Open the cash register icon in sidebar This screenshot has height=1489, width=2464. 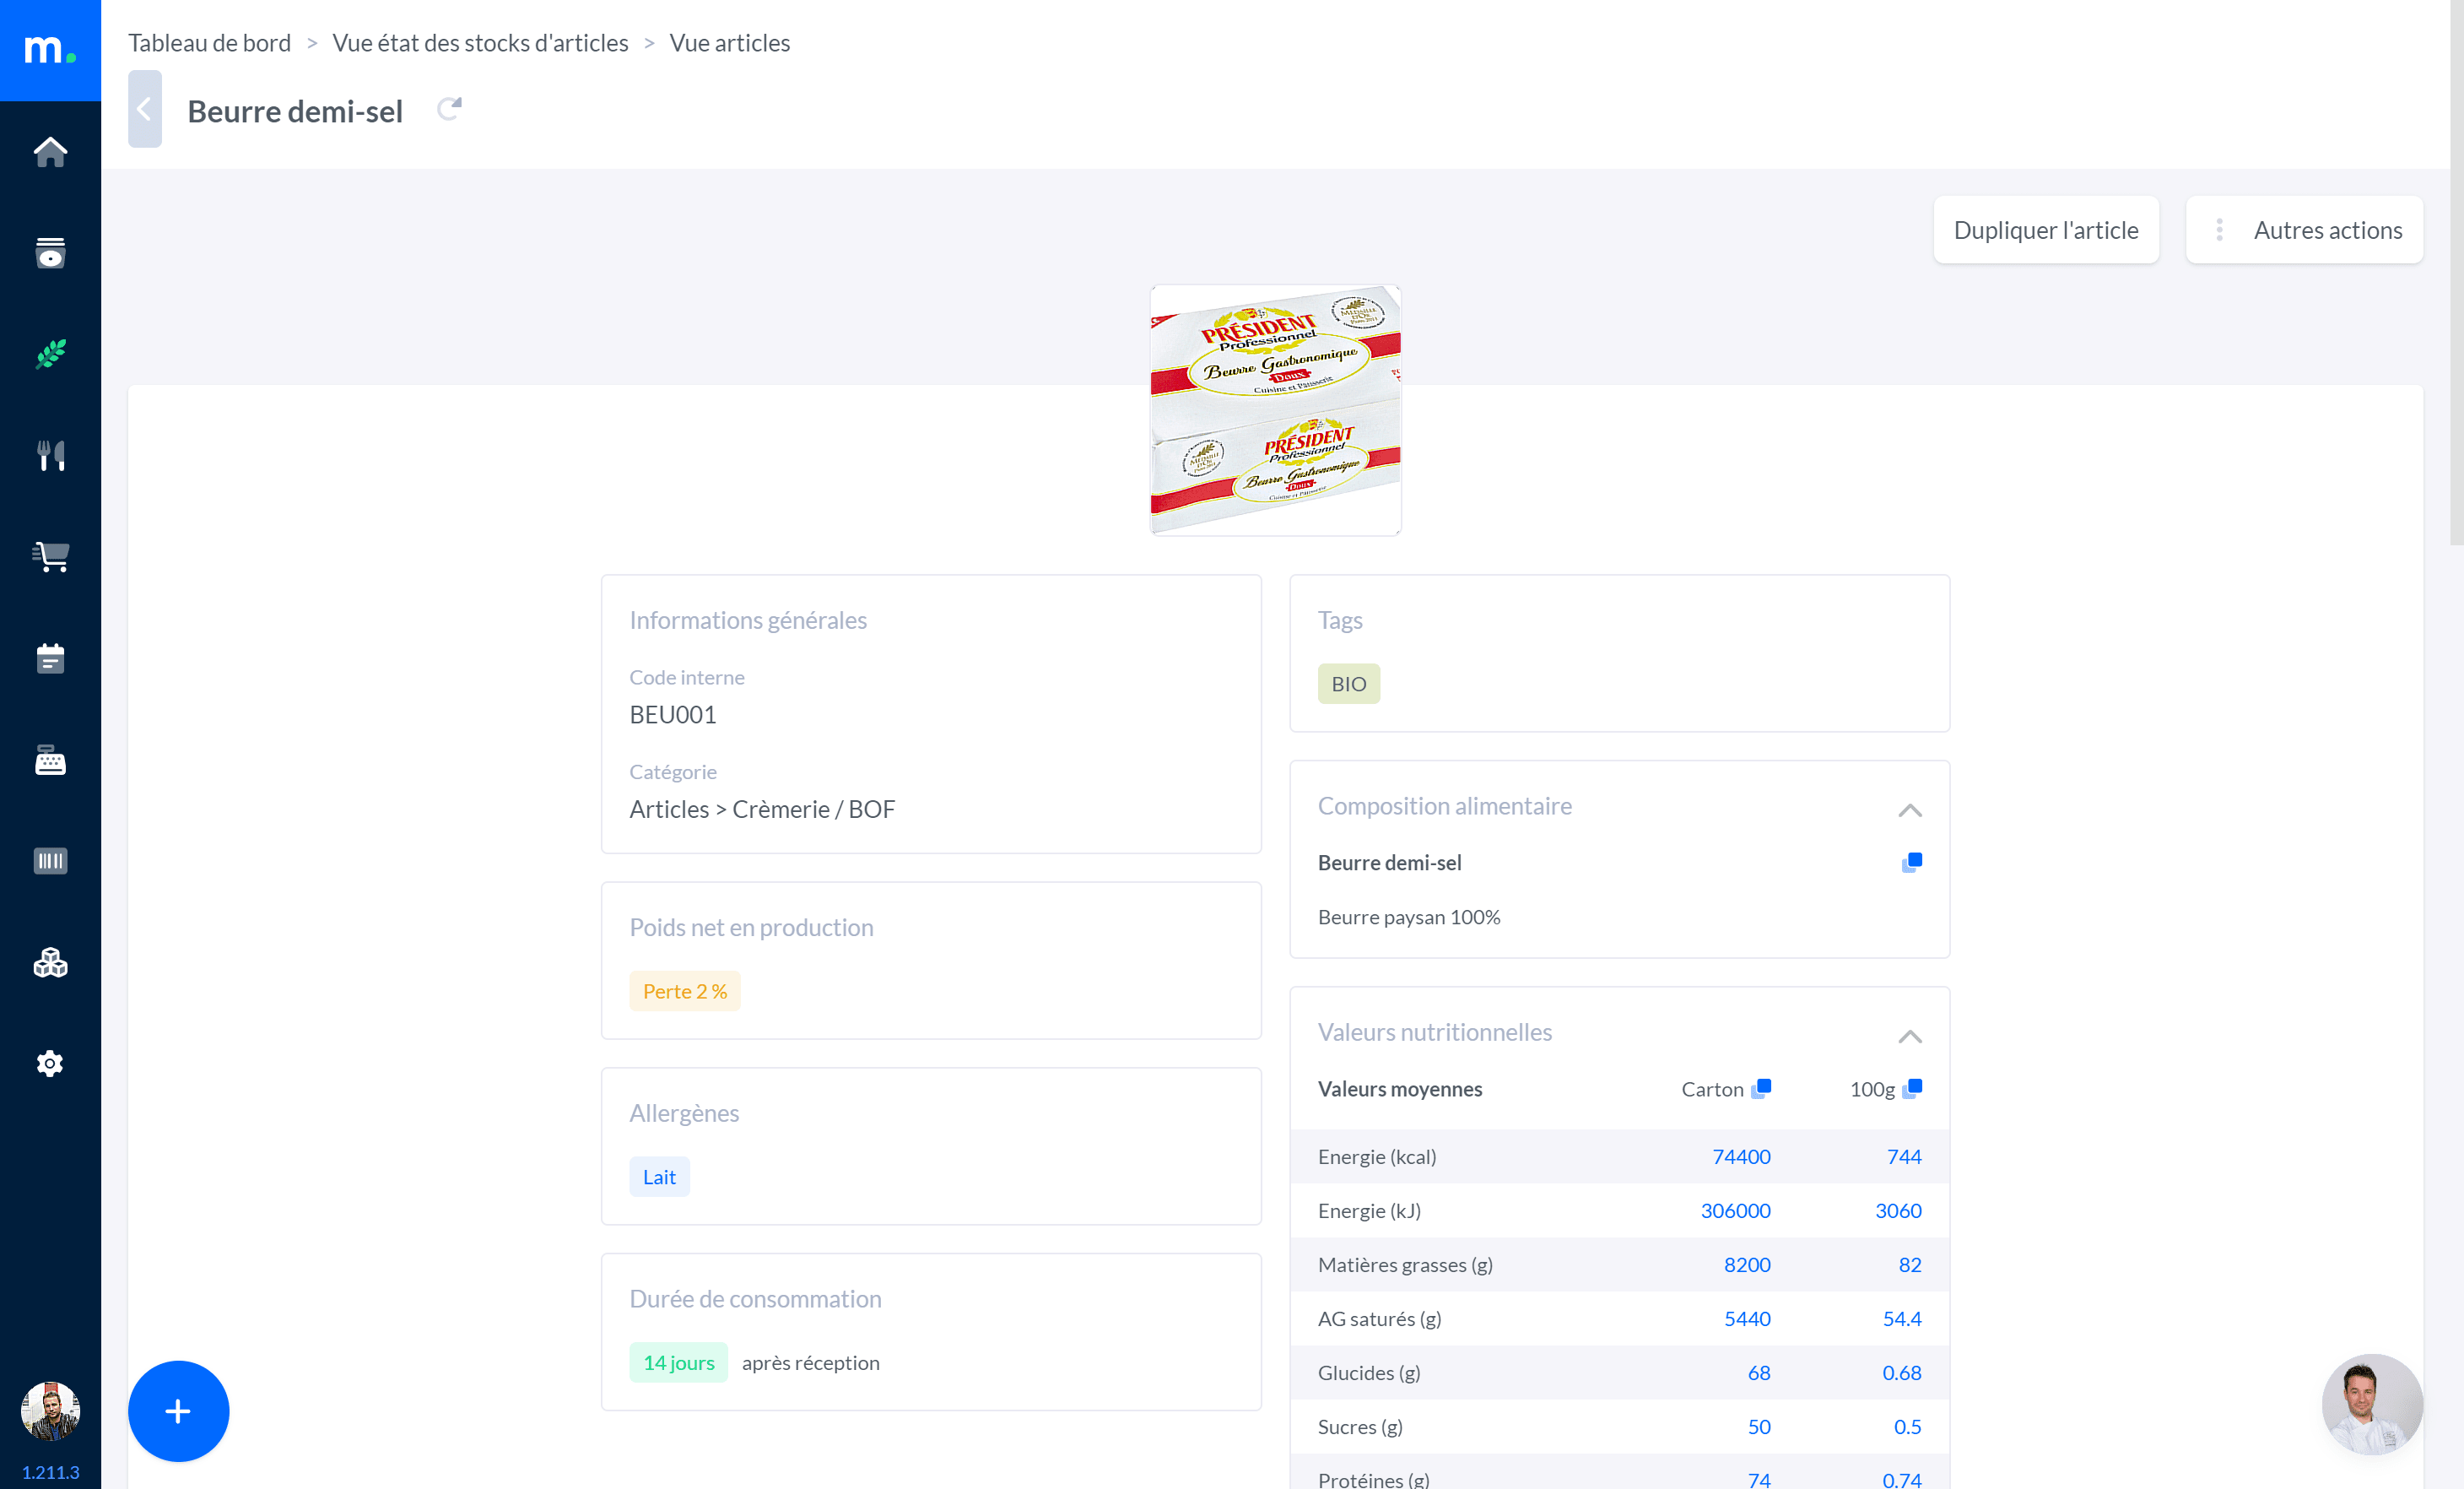[x=50, y=760]
